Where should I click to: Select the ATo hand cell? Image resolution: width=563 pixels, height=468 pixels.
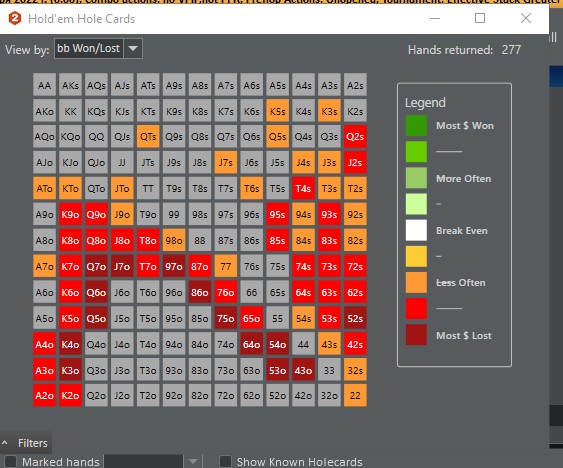45,188
